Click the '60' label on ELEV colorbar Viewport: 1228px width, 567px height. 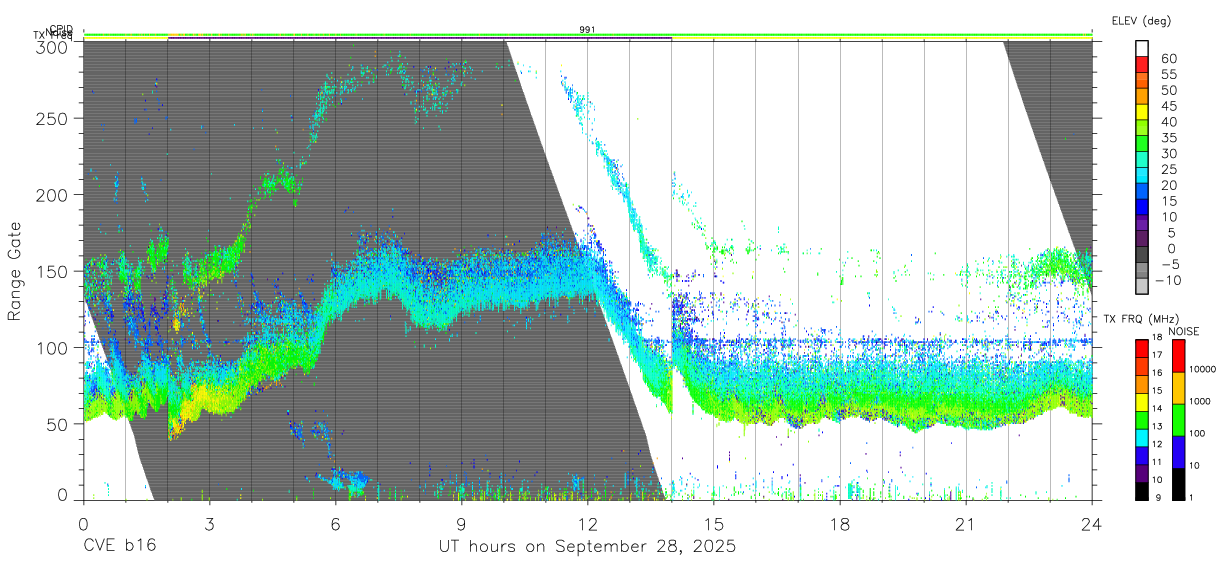pos(1169,58)
